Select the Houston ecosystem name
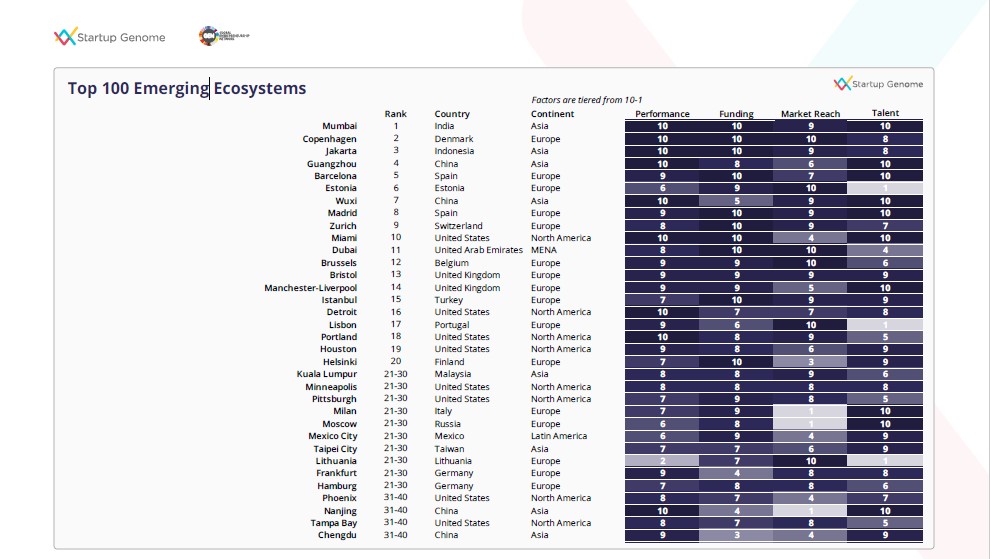Image resolution: width=990 pixels, height=559 pixels. (x=338, y=349)
